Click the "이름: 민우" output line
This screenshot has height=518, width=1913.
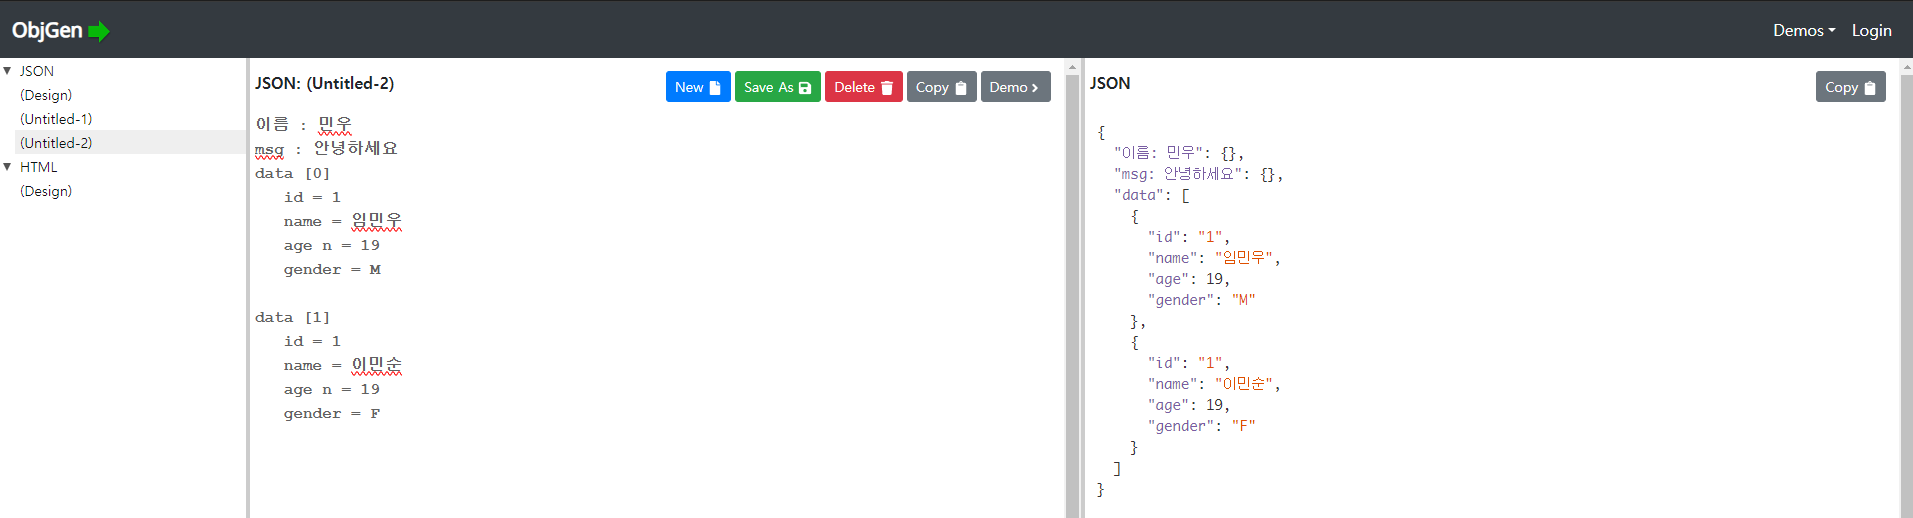click(1179, 153)
